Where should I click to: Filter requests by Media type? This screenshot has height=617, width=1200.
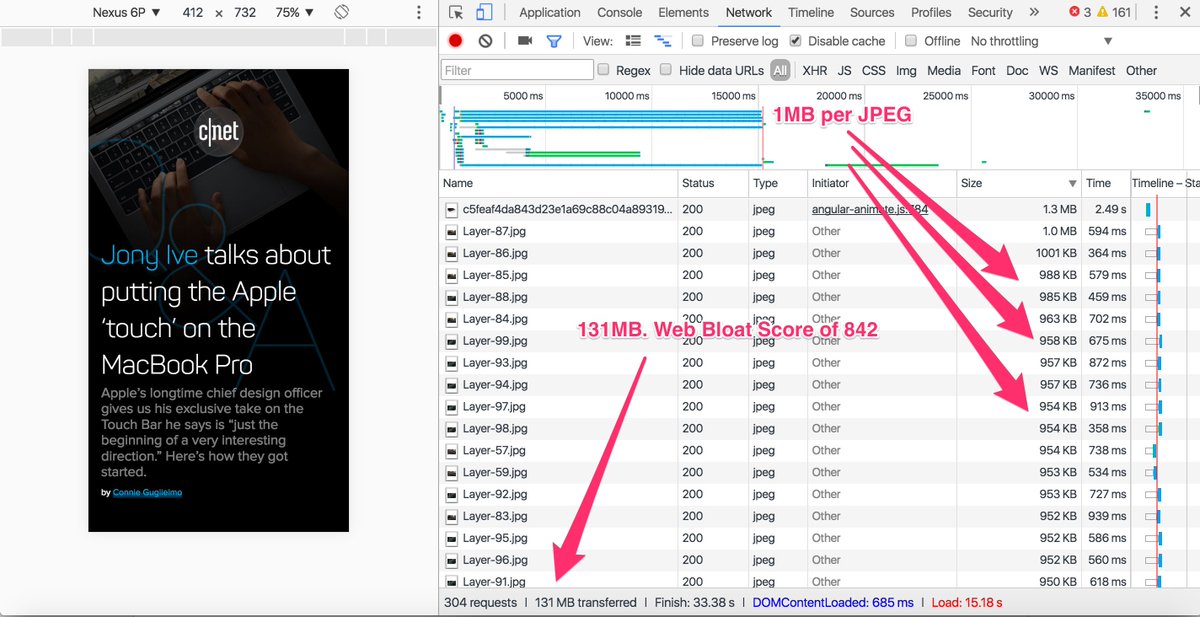[x=944, y=70]
